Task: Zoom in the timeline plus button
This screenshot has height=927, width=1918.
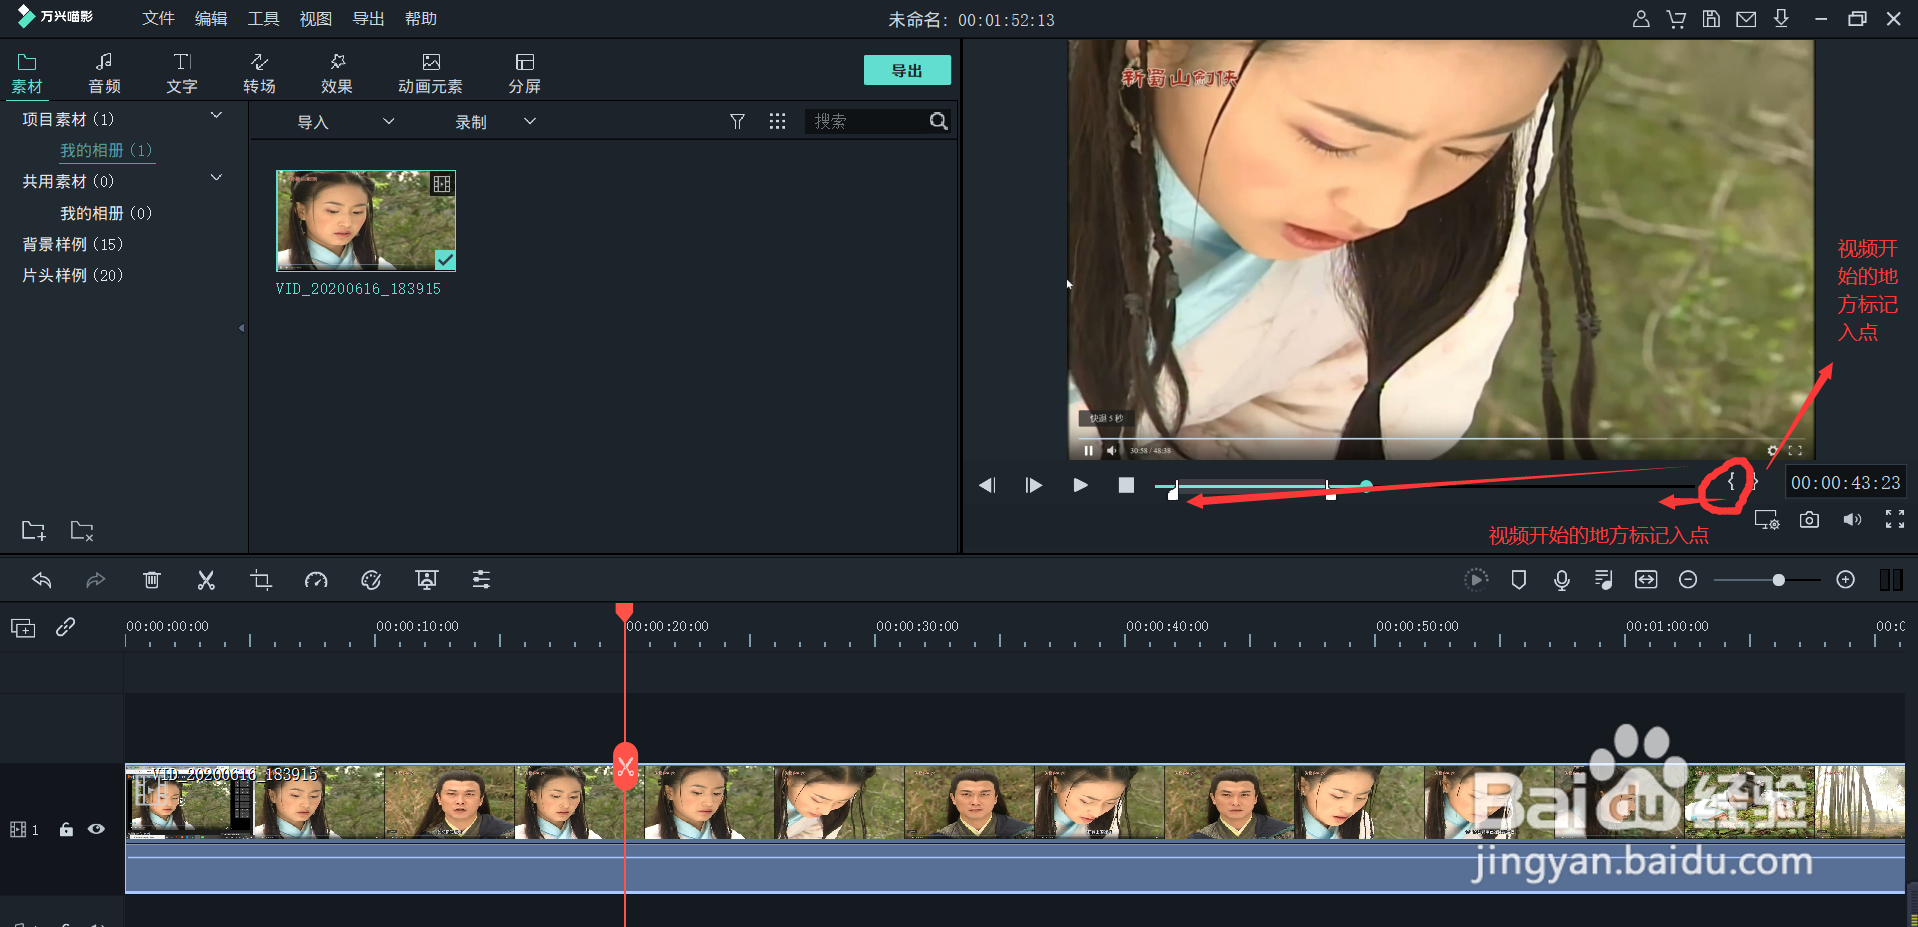Action: [1846, 580]
